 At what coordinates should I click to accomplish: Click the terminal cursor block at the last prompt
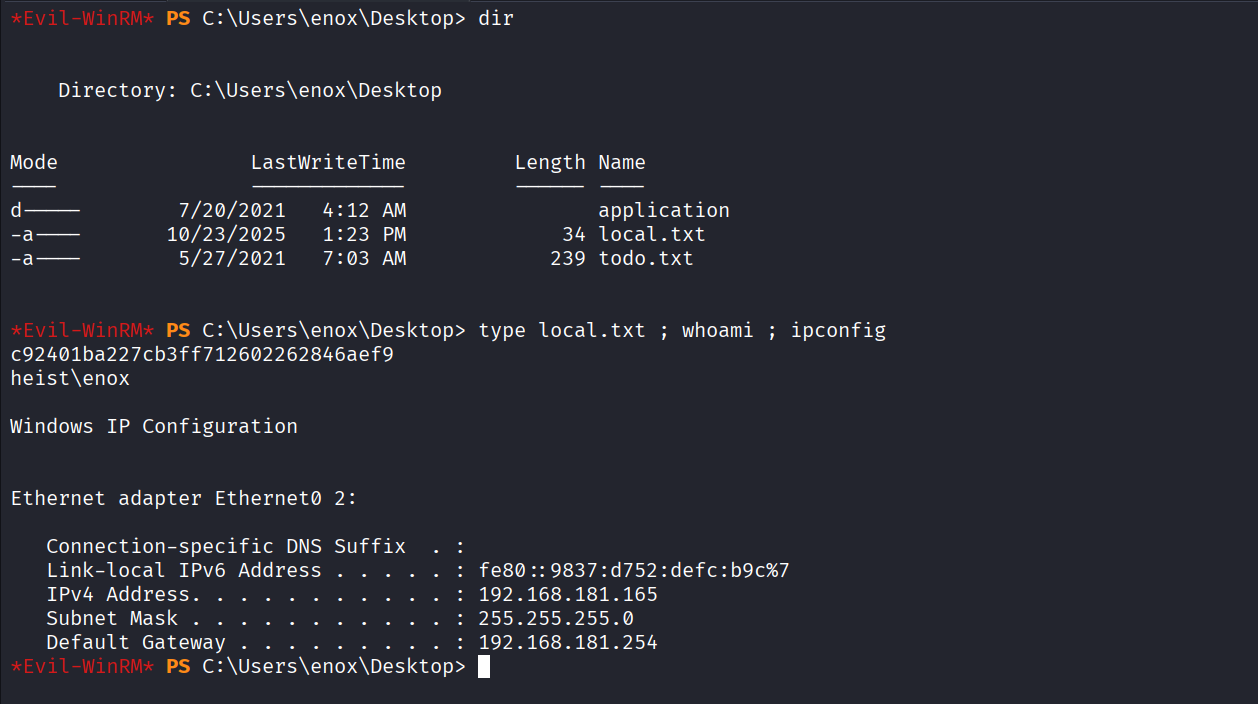click(484, 667)
